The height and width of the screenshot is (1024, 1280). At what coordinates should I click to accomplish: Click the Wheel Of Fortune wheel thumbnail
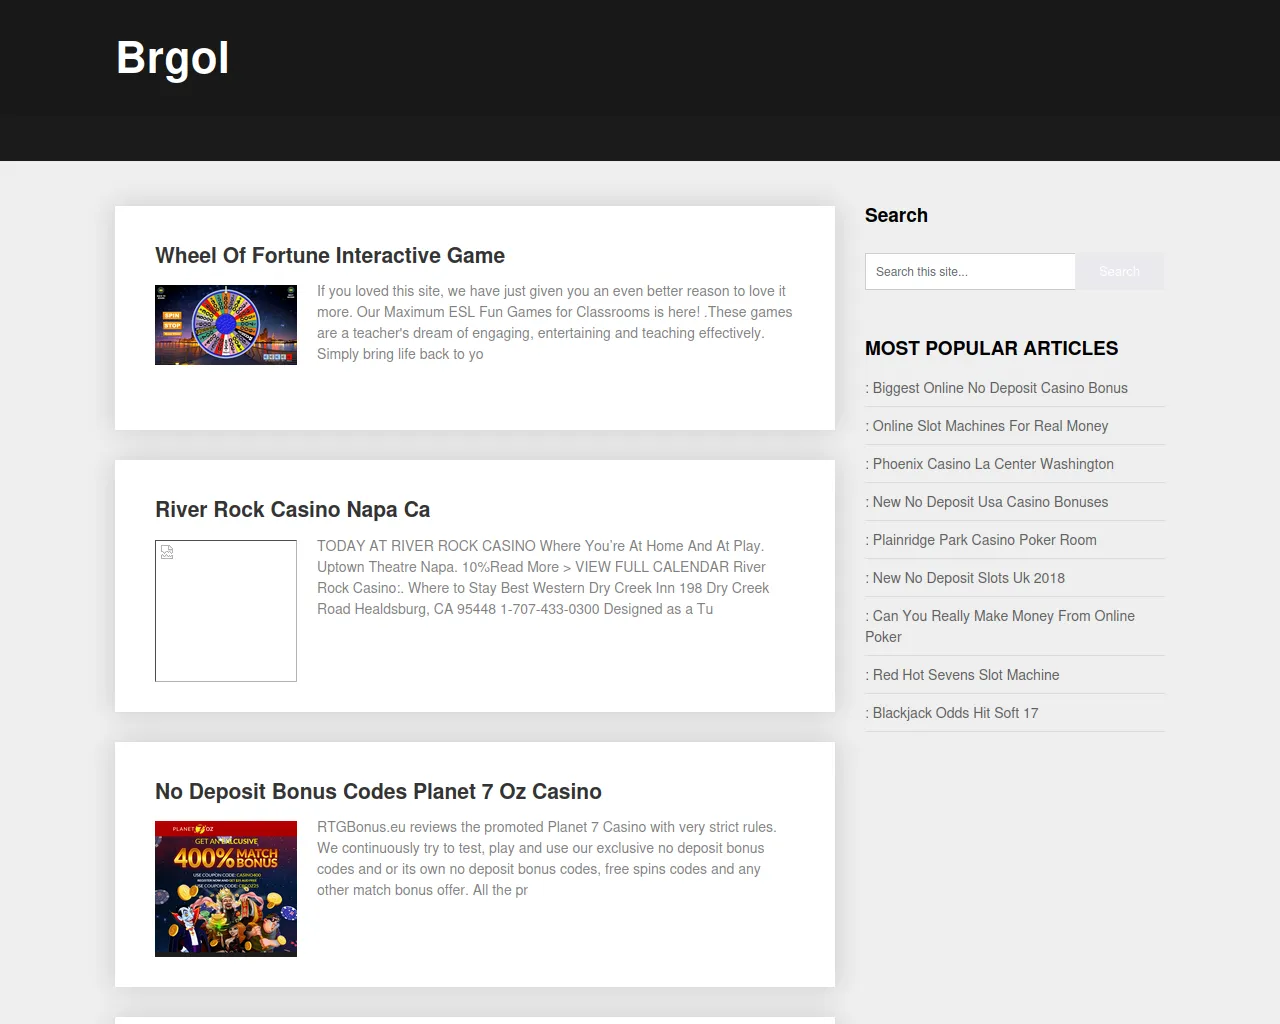pyautogui.click(x=226, y=325)
